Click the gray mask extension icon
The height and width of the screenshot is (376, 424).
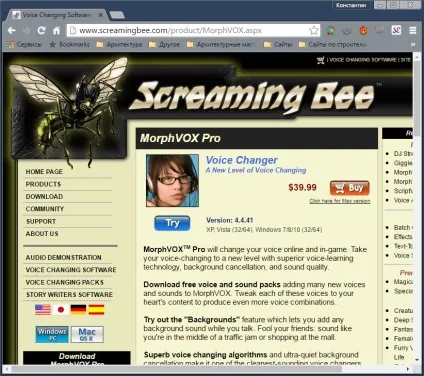click(x=347, y=31)
